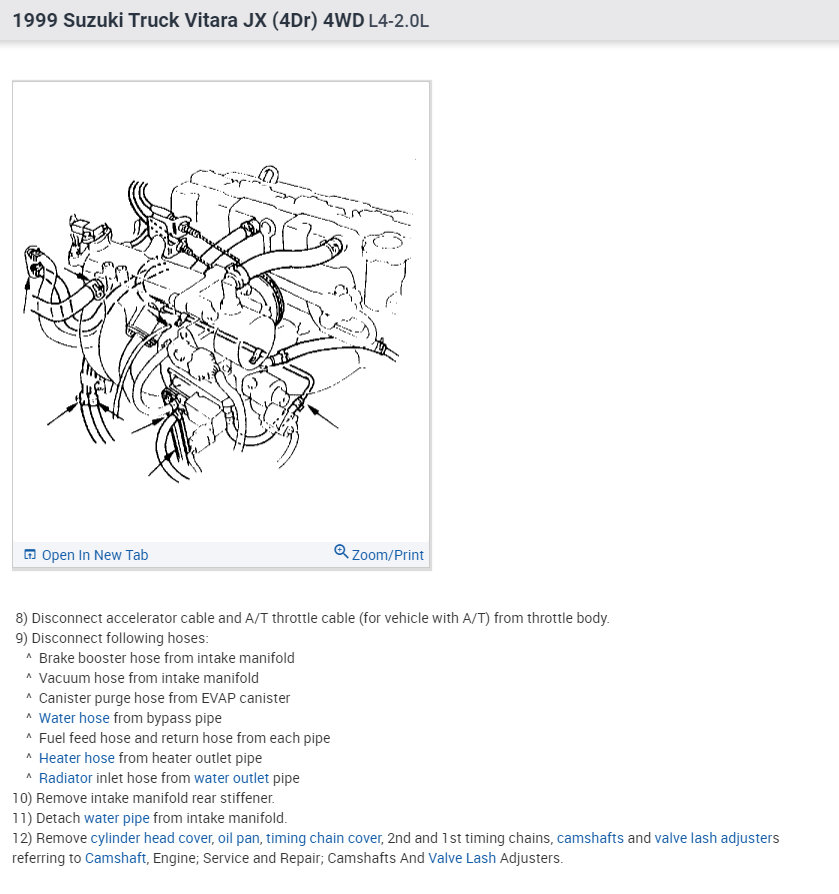Image resolution: width=839 pixels, height=894 pixels.
Task: Open In New Tab link text
Action: (x=95, y=555)
